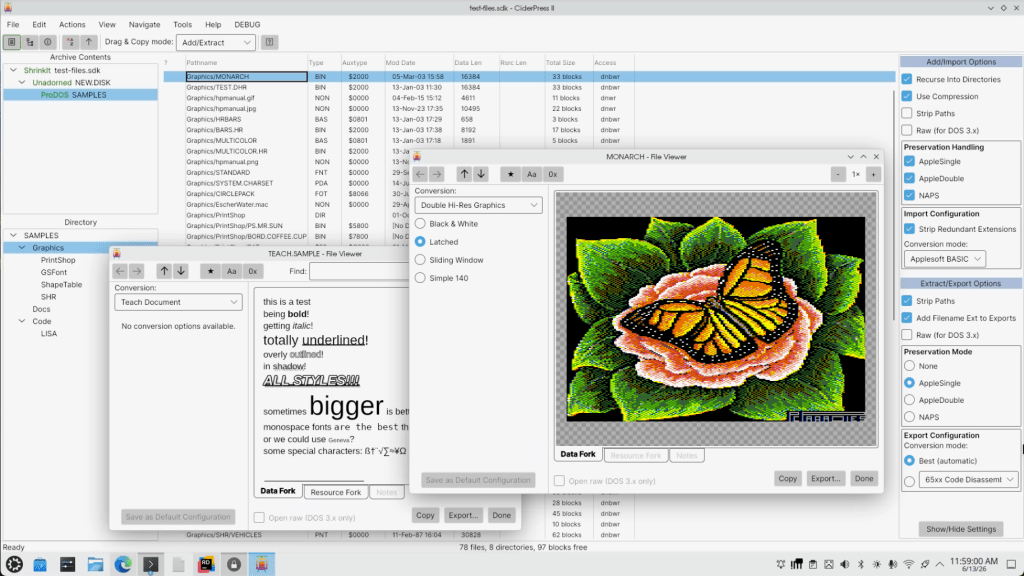Click the up arrow in TEACH.SAMPLE viewer
Image resolution: width=1024 pixels, height=576 pixels.
164,271
